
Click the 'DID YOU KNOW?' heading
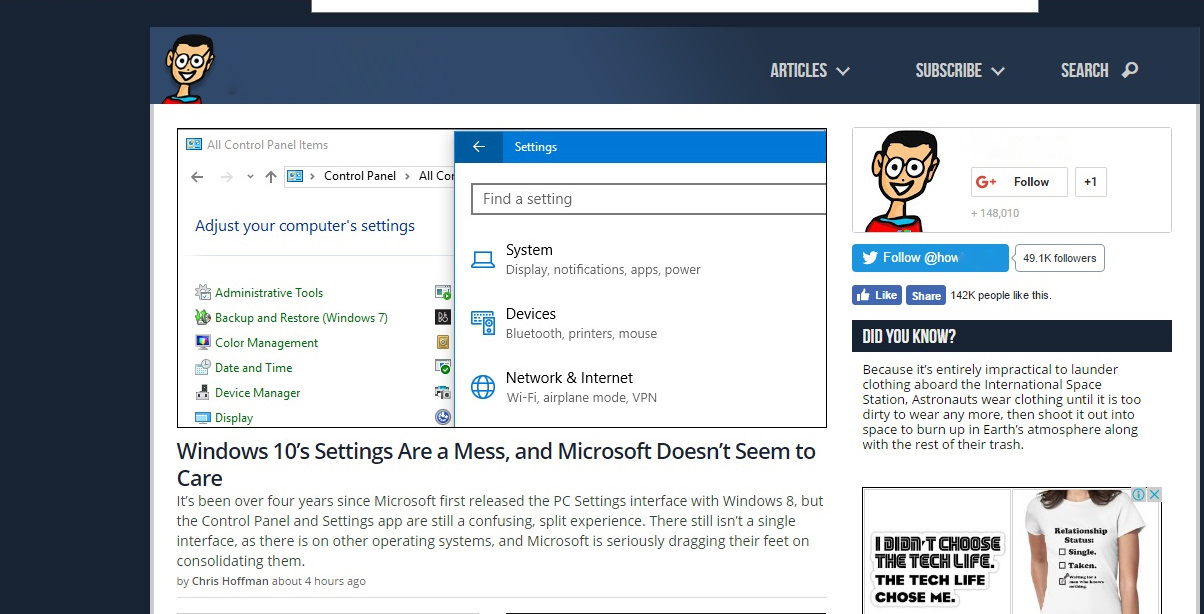click(x=909, y=336)
